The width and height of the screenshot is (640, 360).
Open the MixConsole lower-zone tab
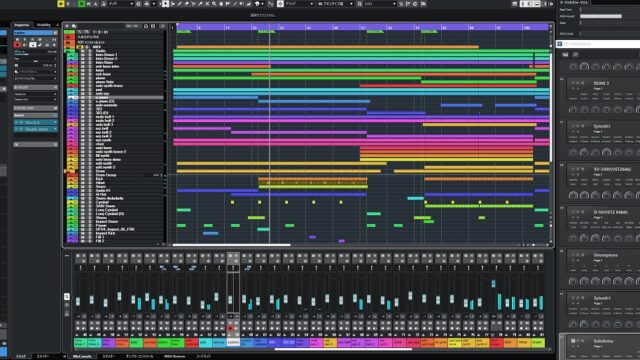(82, 357)
